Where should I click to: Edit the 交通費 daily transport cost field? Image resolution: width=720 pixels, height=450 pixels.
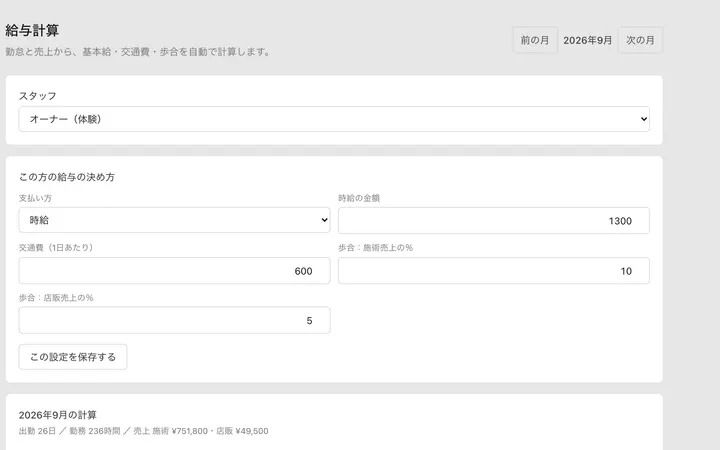click(x=174, y=270)
